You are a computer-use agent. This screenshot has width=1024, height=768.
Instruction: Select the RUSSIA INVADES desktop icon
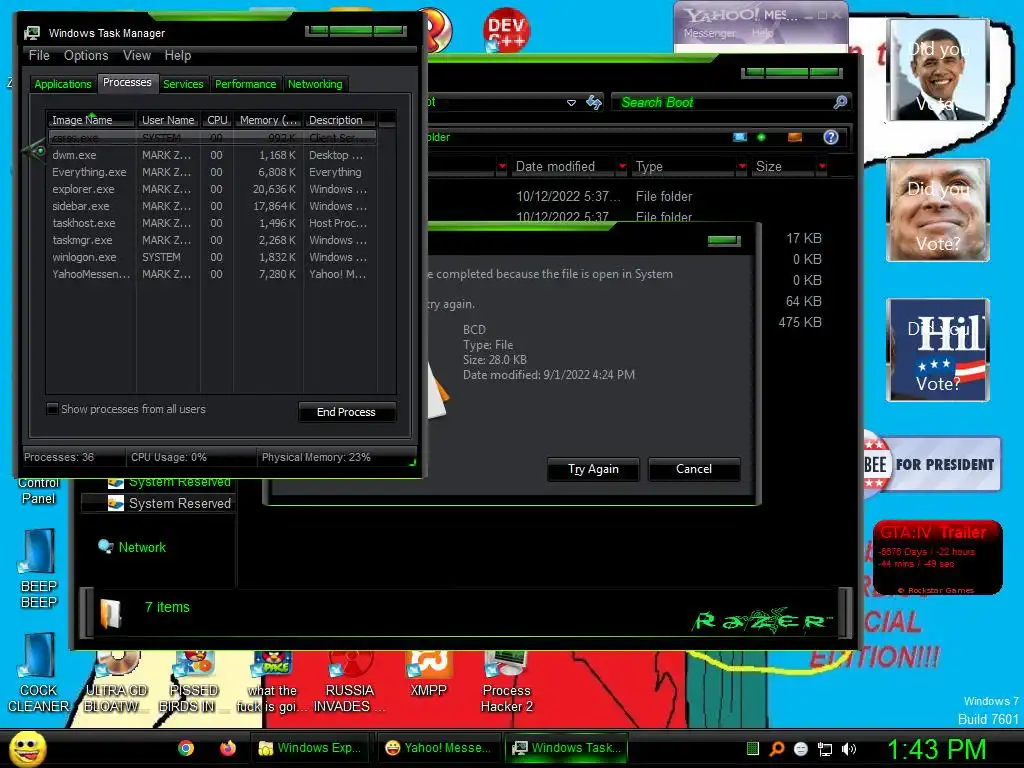click(x=349, y=682)
